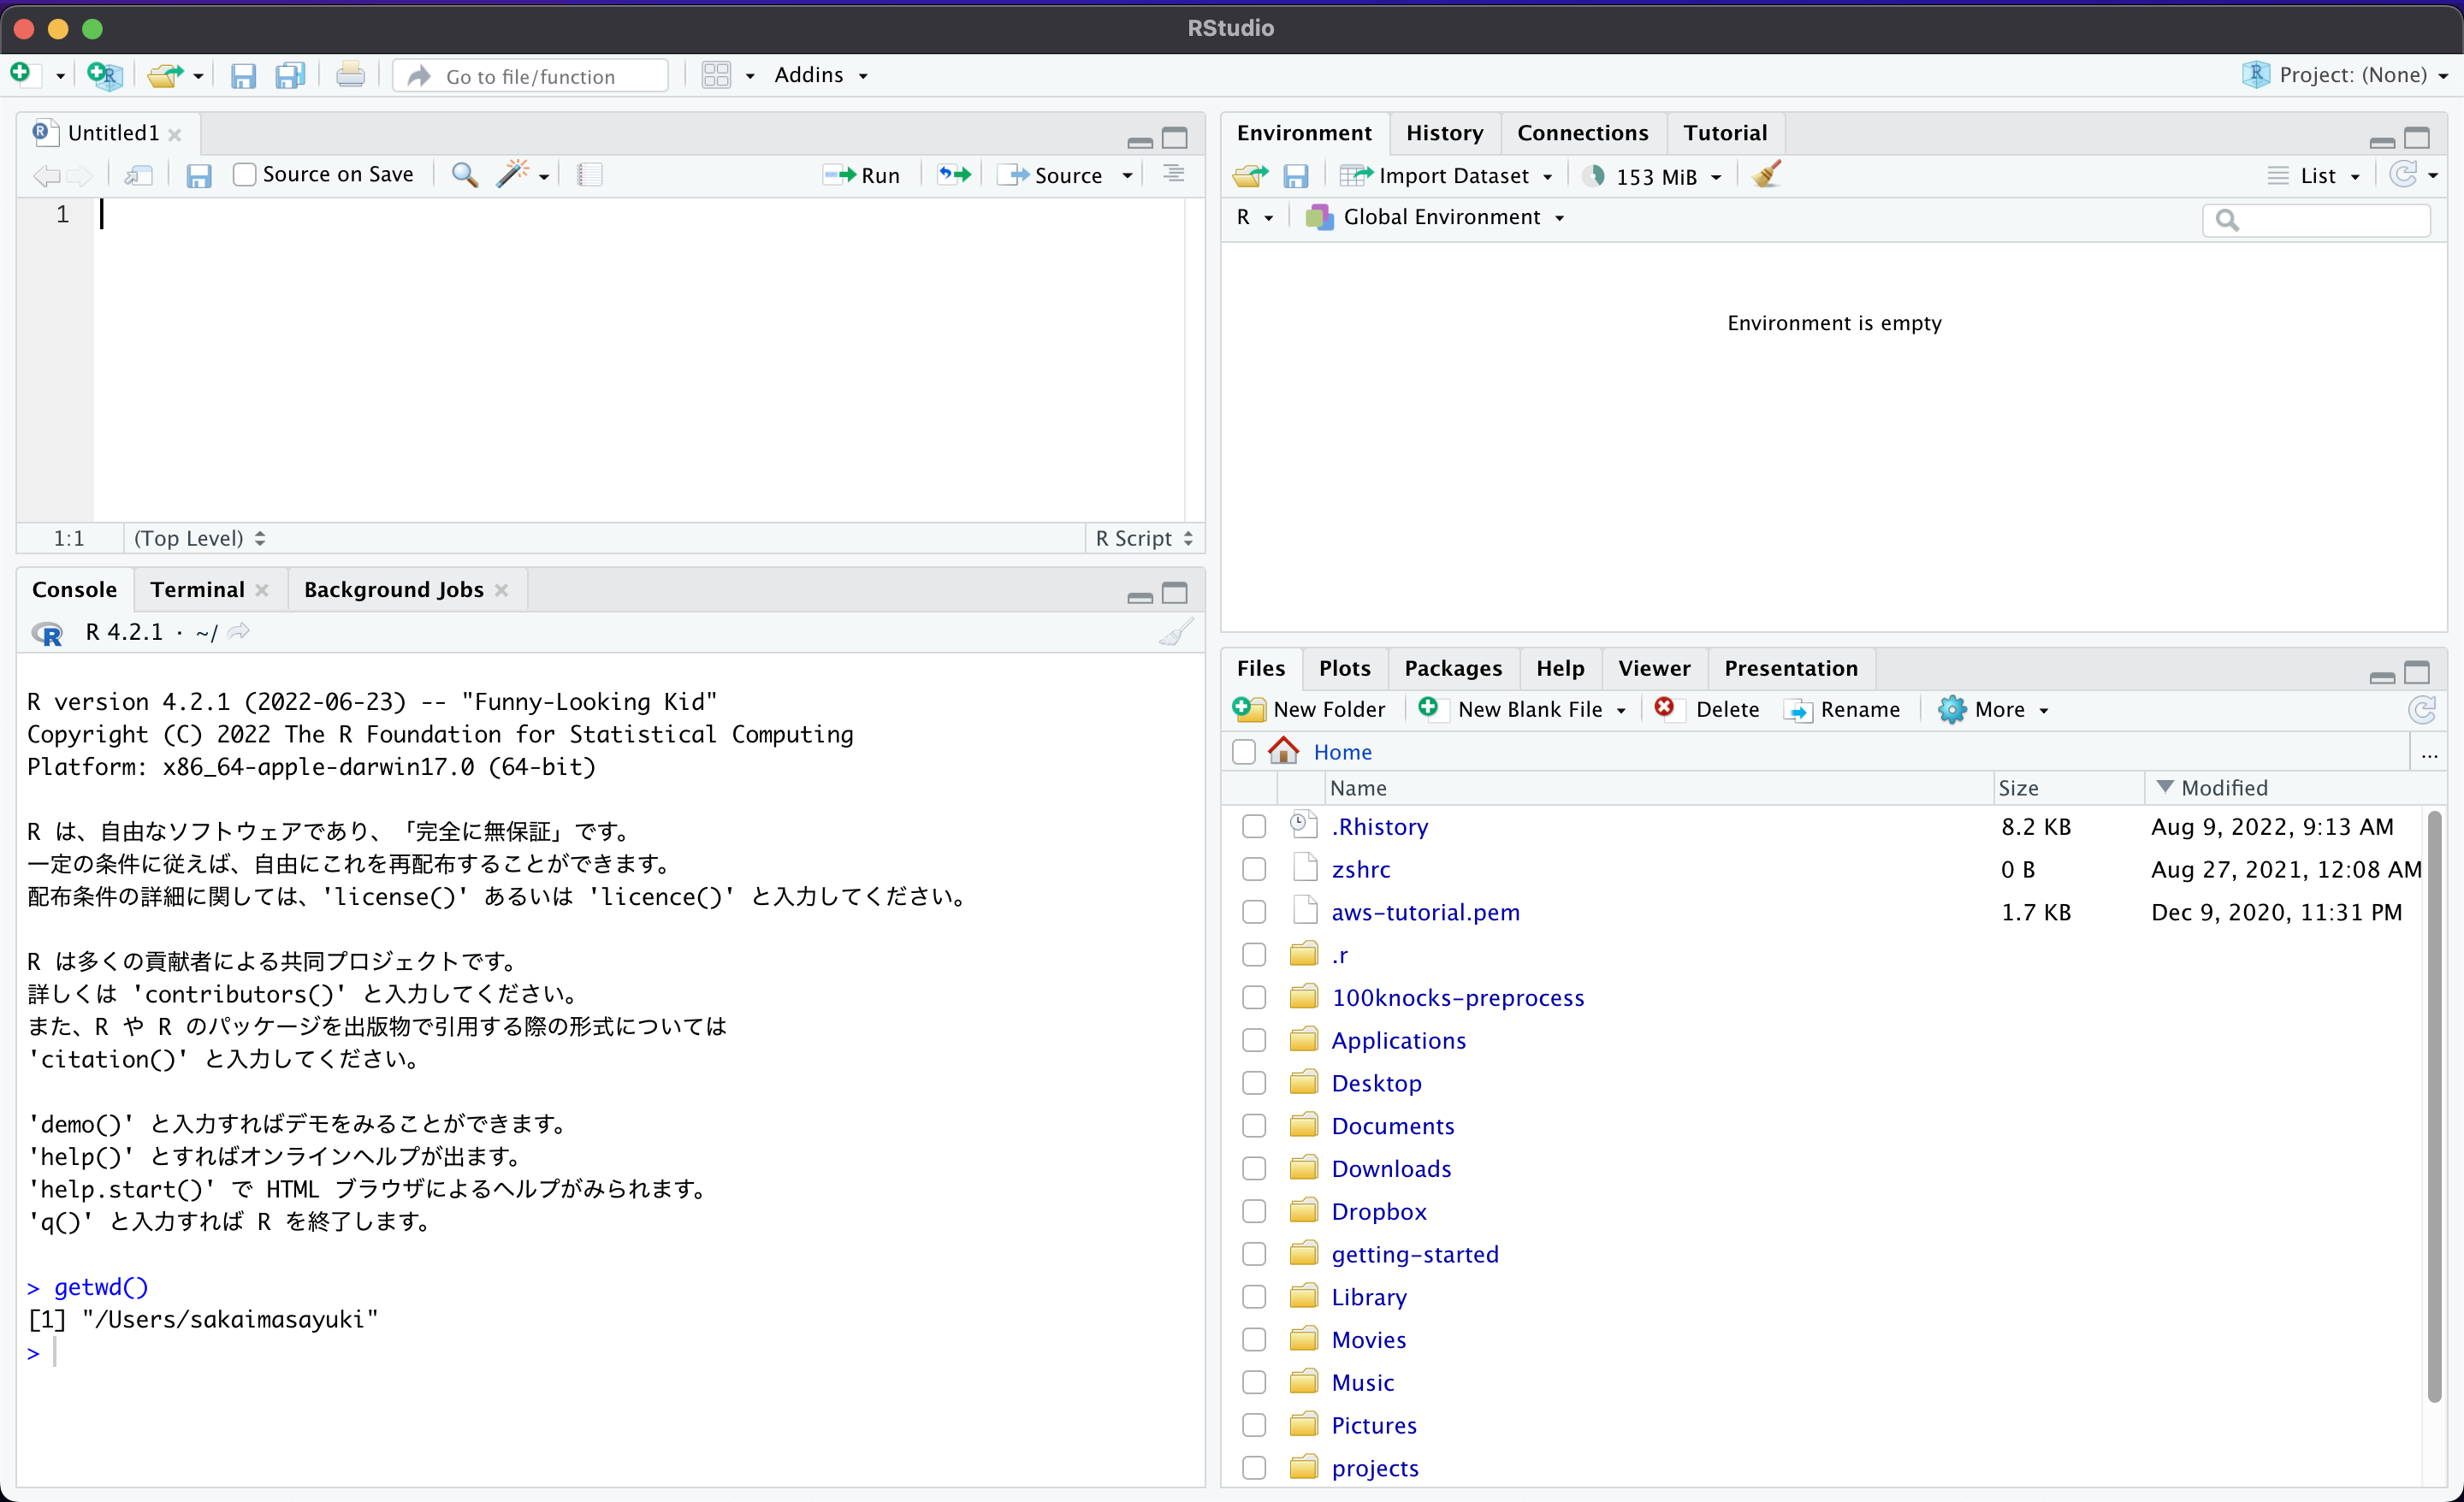This screenshot has width=2464, height=1502.
Task: Click the Environment search field
Action: 2315,220
